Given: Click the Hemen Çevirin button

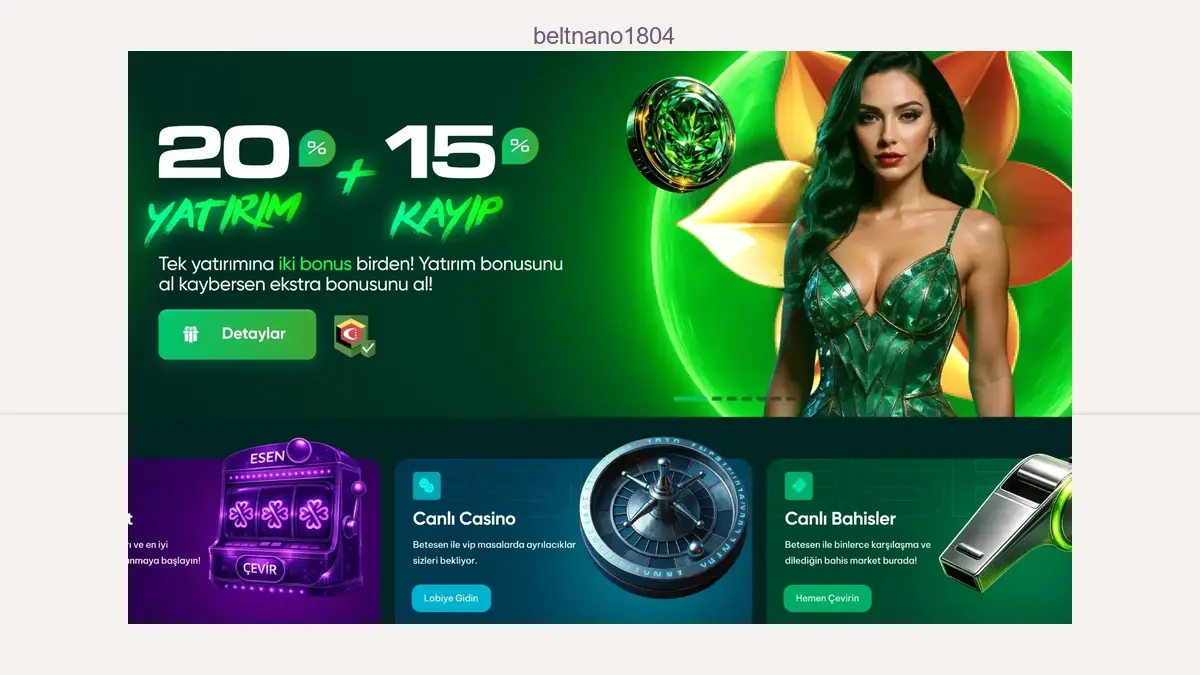Looking at the screenshot, I should coord(827,598).
